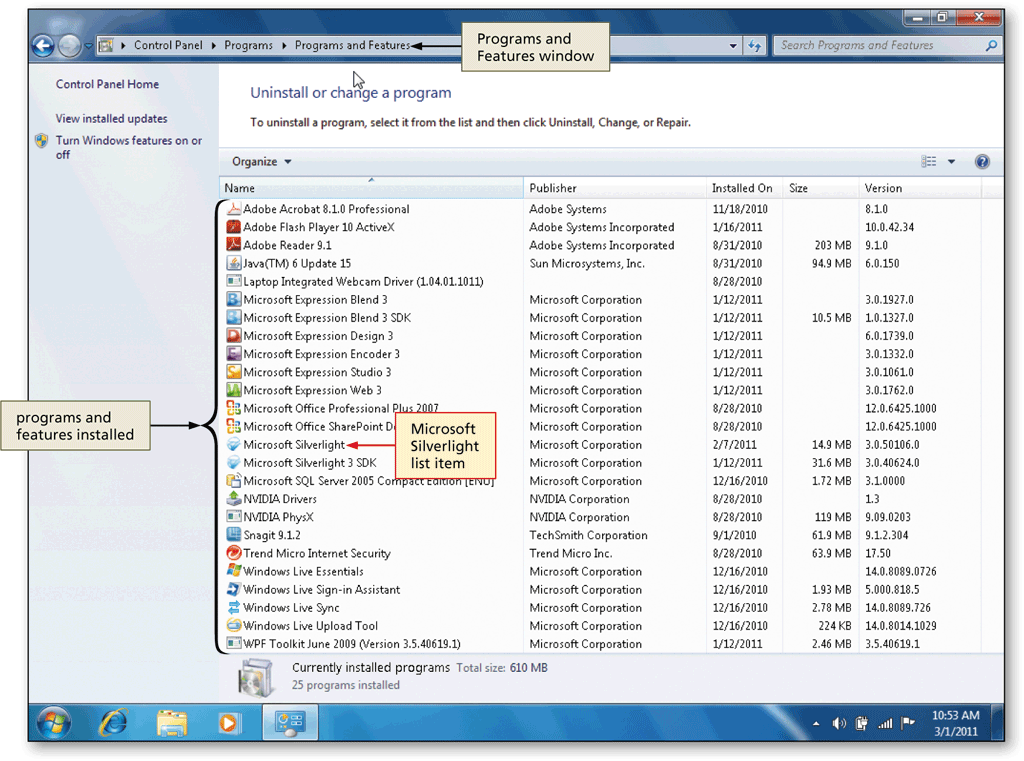Click the volume speaker tray icon
Image resolution: width=1024 pixels, height=761 pixels.
839,723
